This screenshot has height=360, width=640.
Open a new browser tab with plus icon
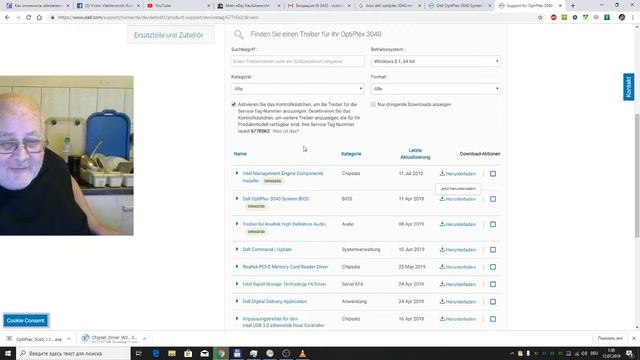[573, 6]
